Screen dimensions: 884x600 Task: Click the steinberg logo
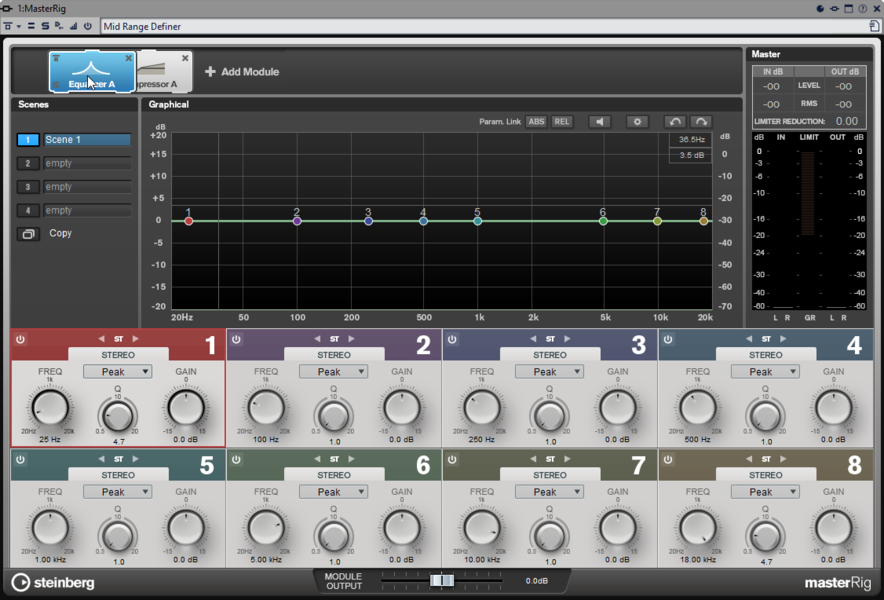[54, 583]
